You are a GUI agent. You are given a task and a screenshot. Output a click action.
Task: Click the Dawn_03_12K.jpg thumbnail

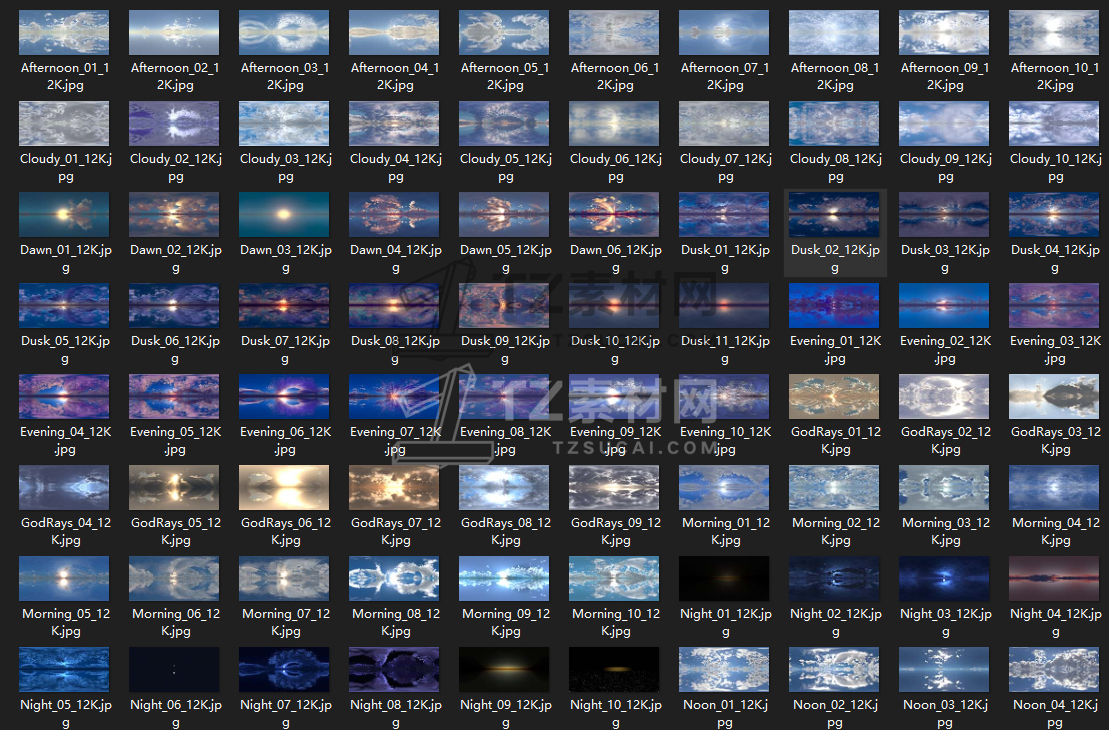284,214
